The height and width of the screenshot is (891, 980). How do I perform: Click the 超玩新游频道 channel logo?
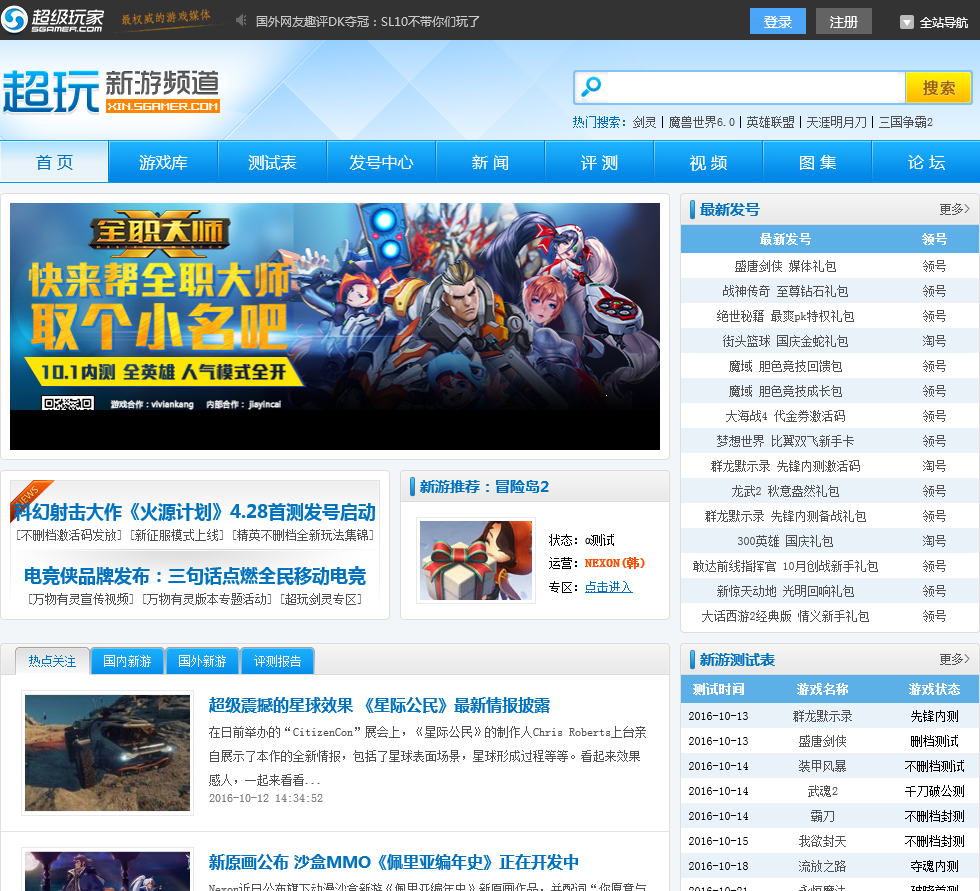click(x=111, y=91)
